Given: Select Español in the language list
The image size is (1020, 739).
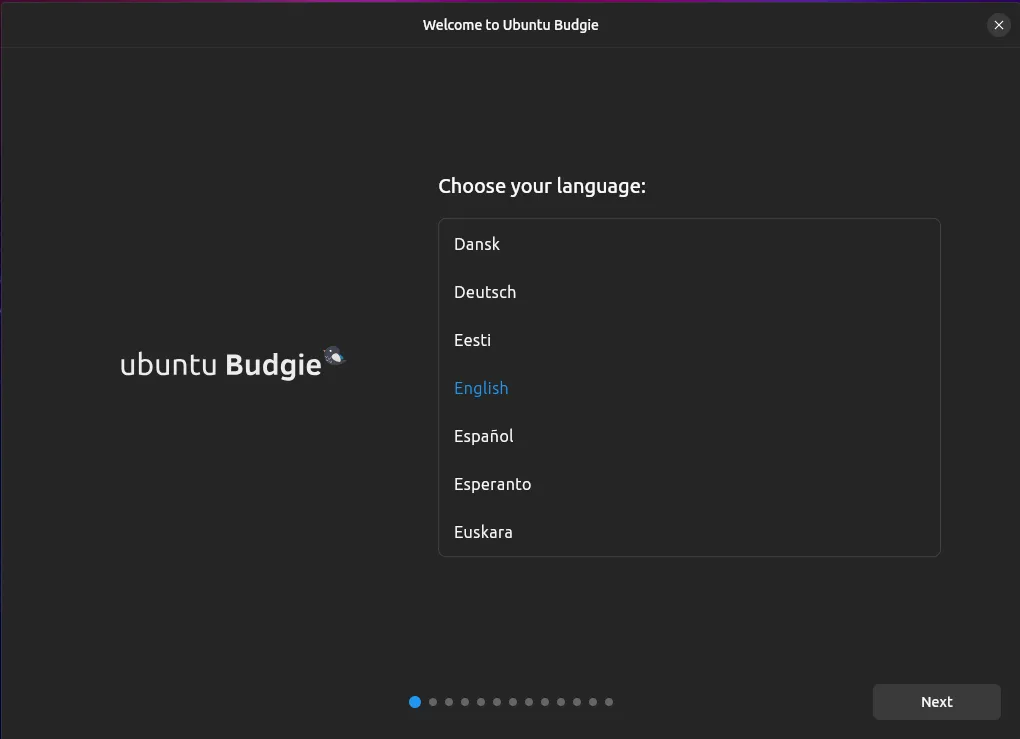Looking at the screenshot, I should 483,436.
